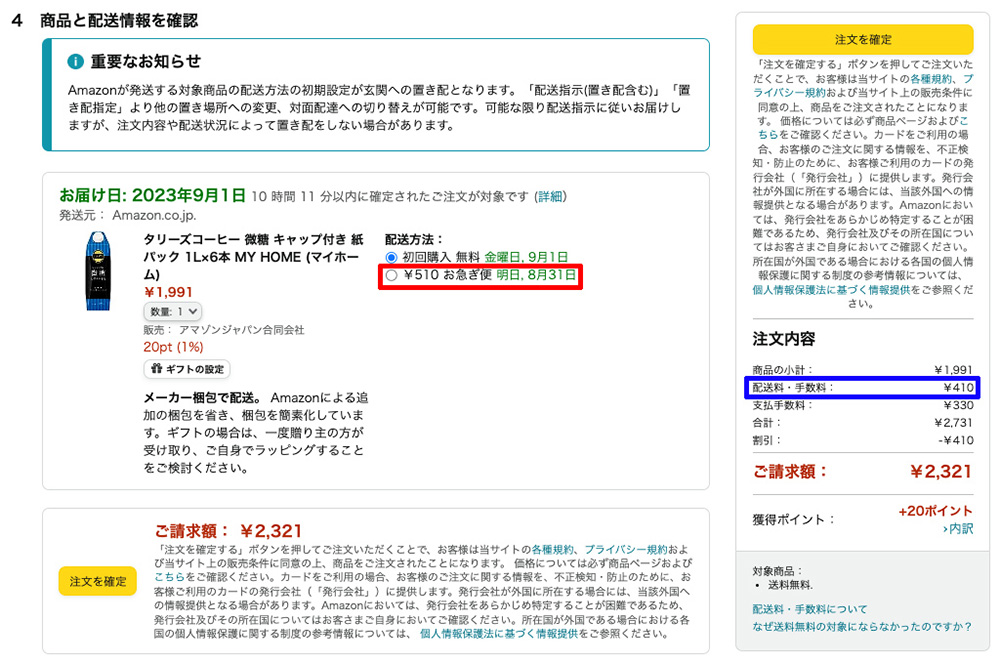
Task: Click 注文内容 heading in sidebar
Action: click(x=784, y=339)
